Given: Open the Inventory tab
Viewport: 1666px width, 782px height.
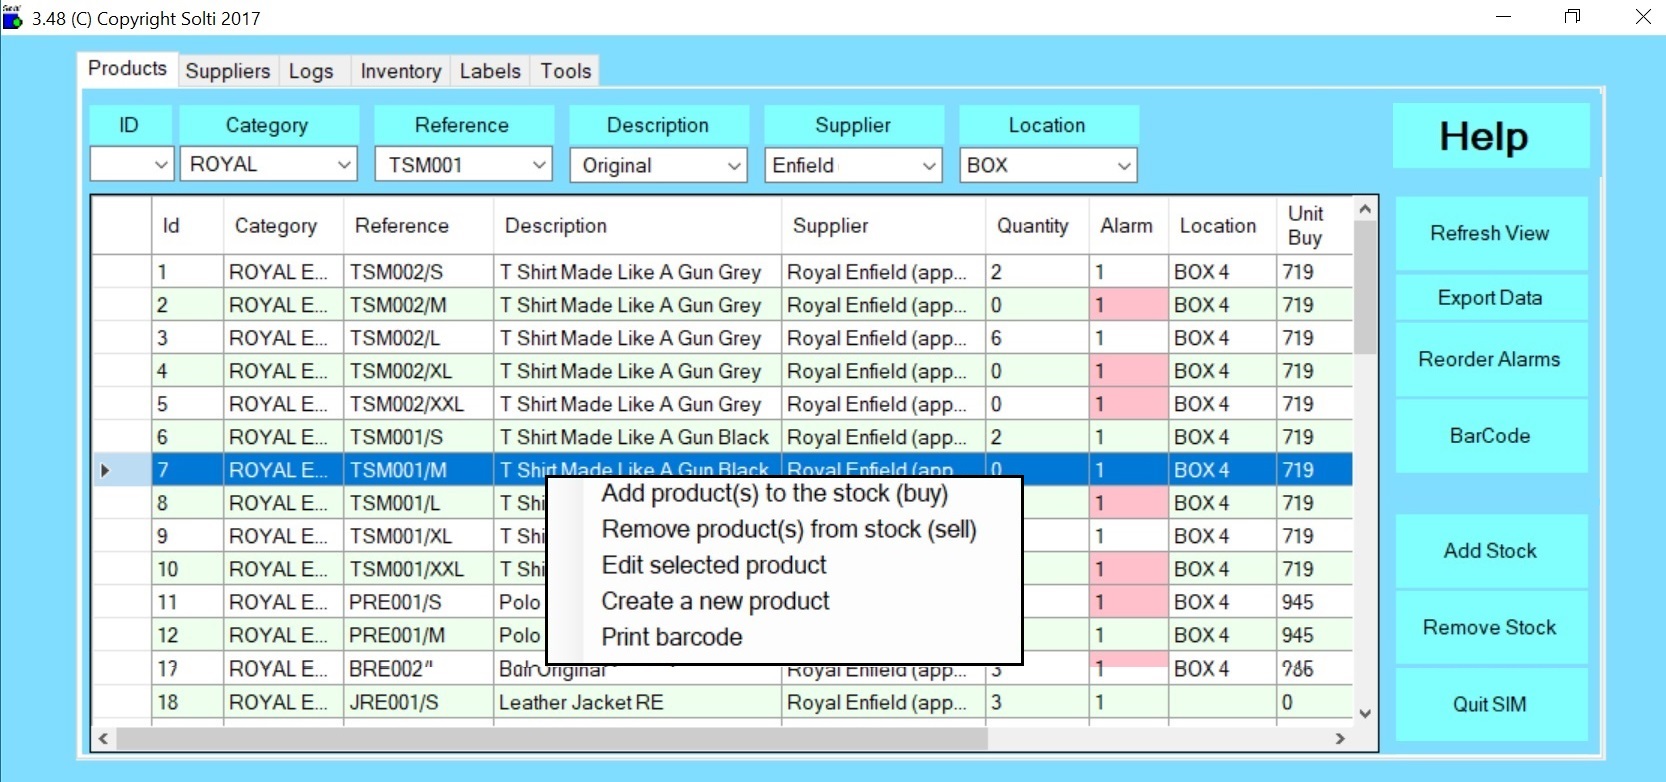Looking at the screenshot, I should click(401, 71).
